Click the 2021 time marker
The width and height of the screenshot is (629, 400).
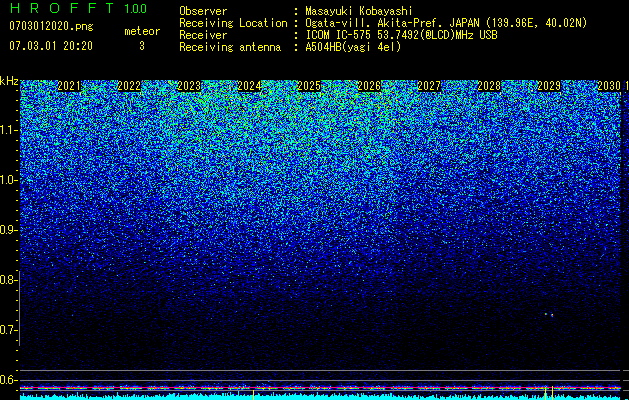point(69,86)
